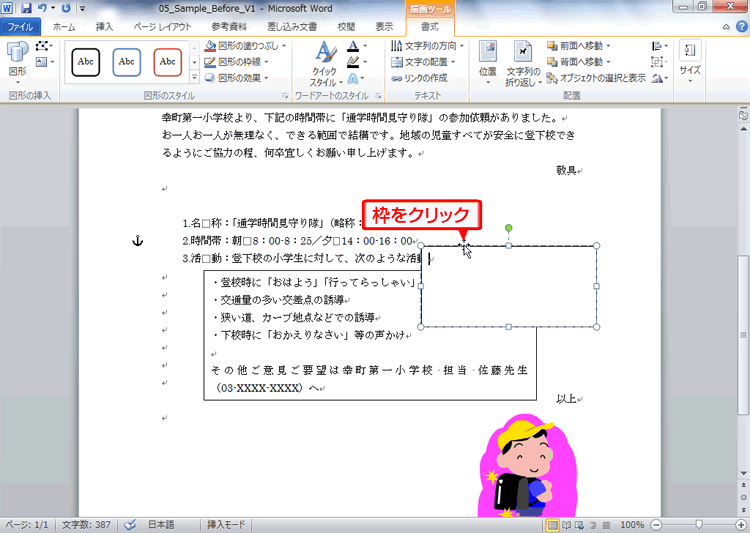The image size is (750, 533).
Task: Click the Undo arrow icon
Action: 42,8
